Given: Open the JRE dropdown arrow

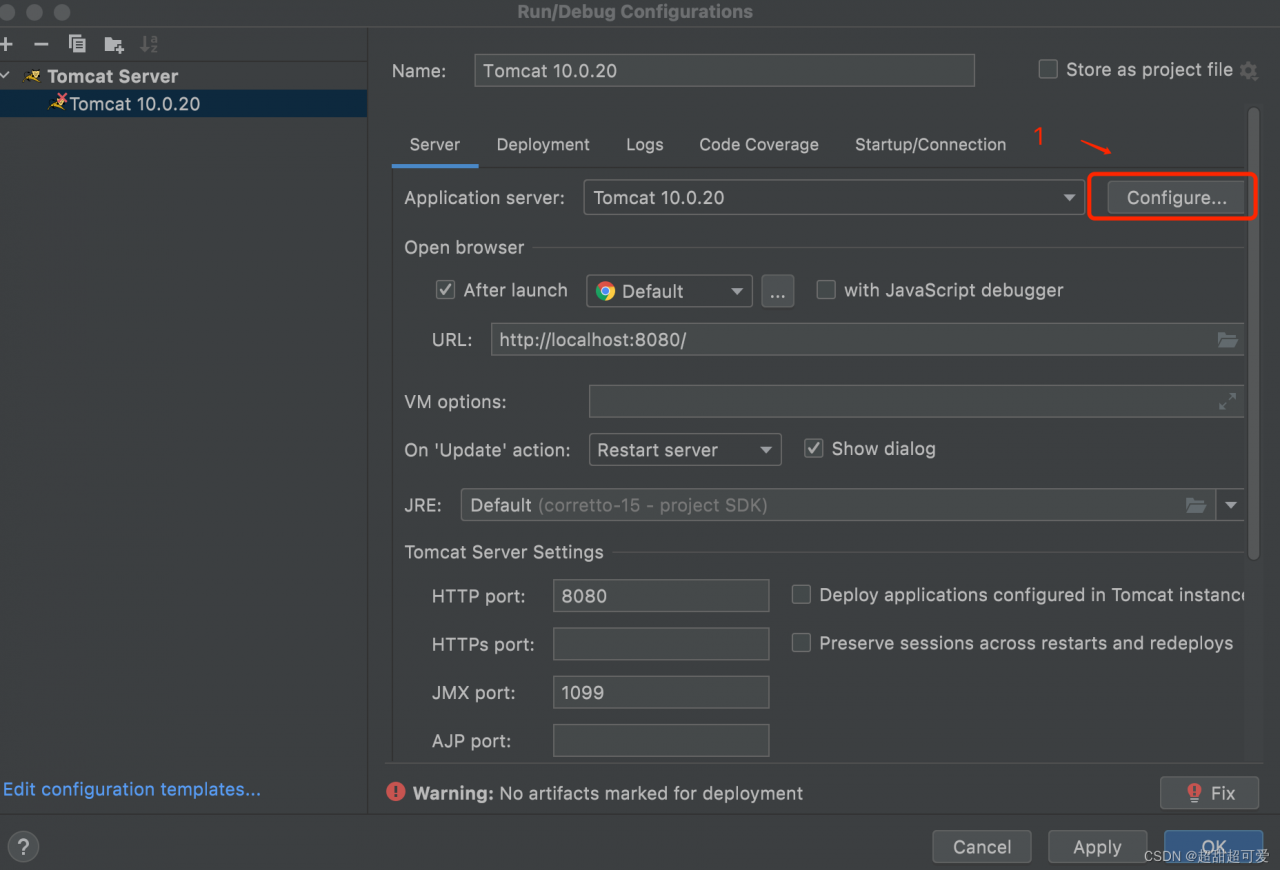Looking at the screenshot, I should (x=1231, y=505).
